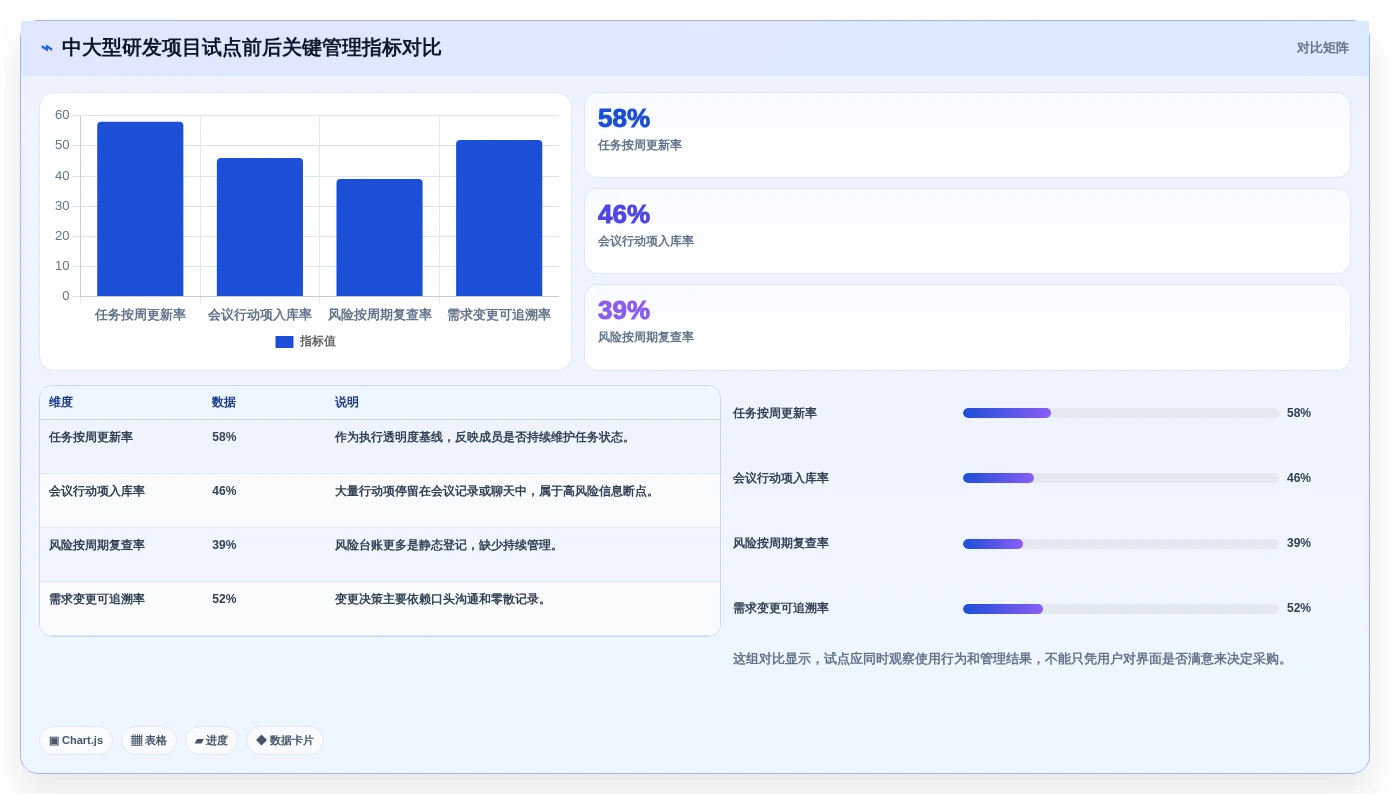Click the 58% 任务按周更新率 data card

point(967,135)
